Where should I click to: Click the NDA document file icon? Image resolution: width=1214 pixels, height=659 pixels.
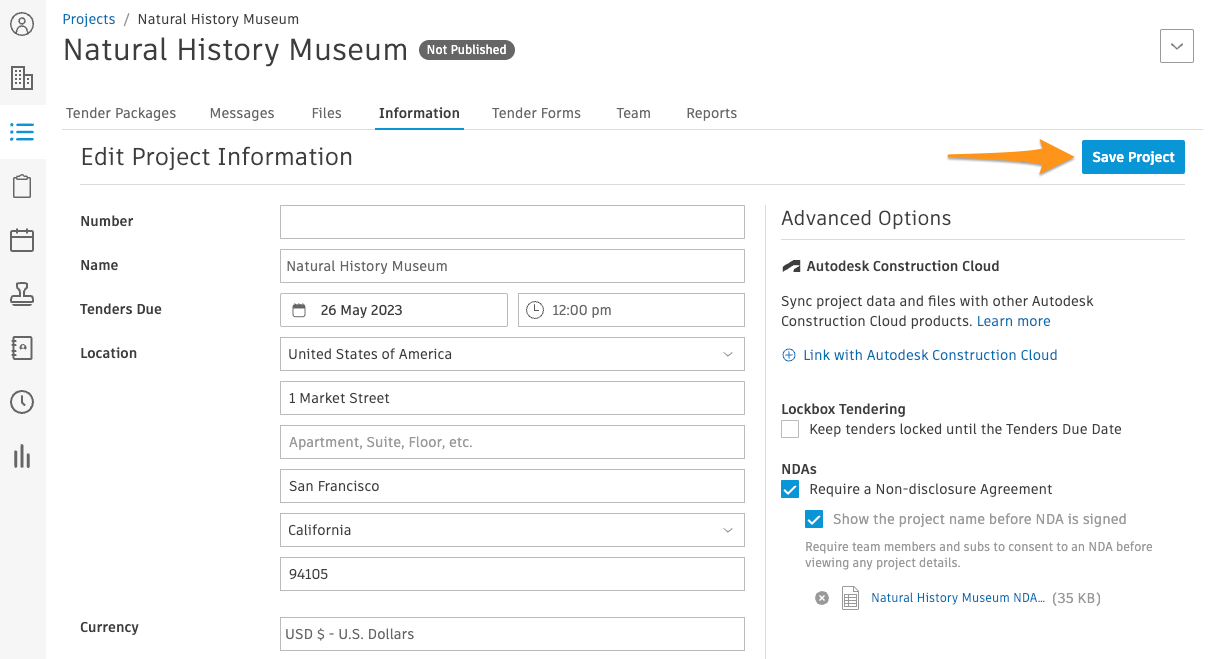850,598
